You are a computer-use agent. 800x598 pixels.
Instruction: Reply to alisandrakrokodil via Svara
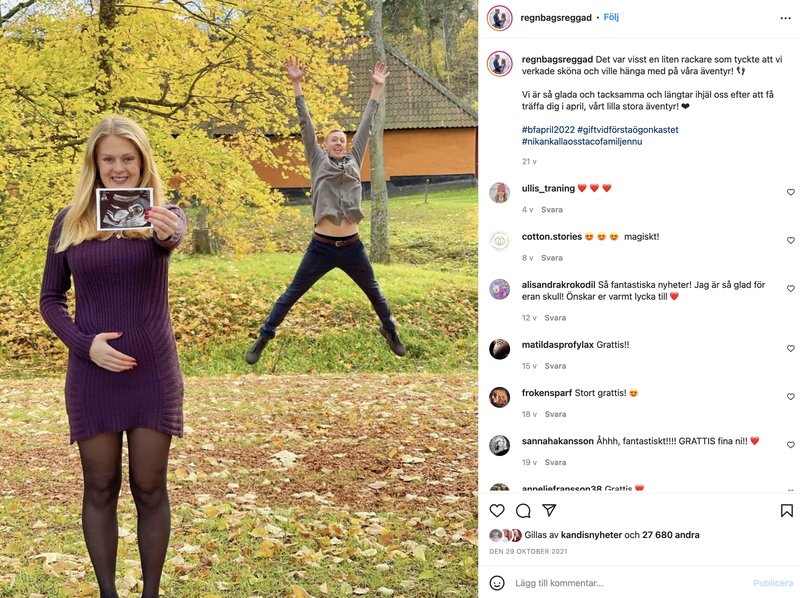point(555,317)
